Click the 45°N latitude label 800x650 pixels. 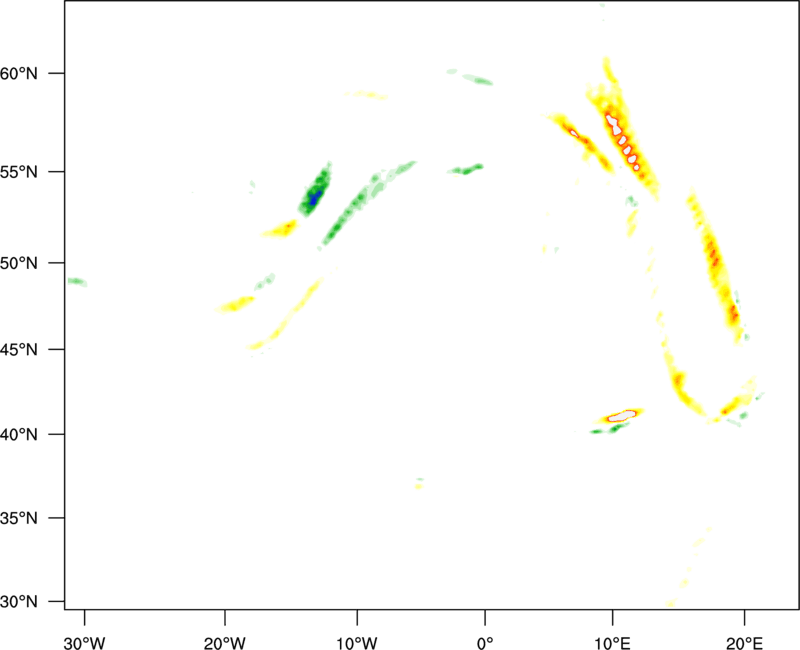[19, 349]
